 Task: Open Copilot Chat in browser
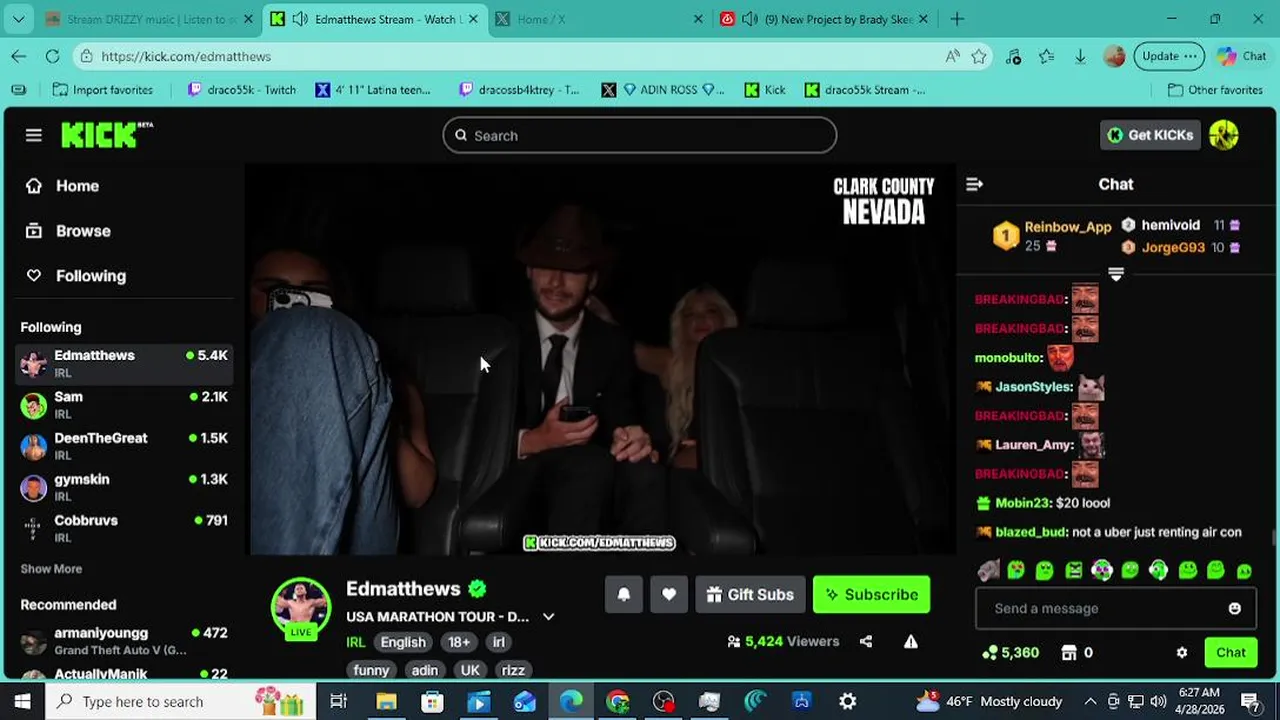1242,56
